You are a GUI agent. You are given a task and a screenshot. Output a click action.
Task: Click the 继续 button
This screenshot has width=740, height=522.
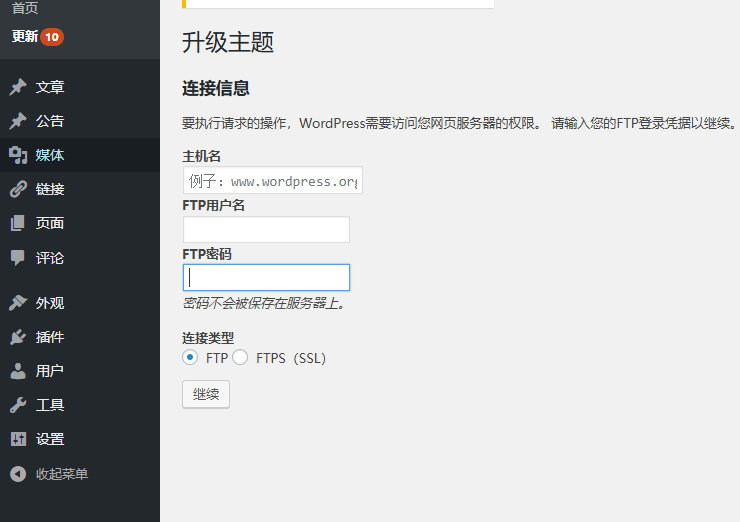pyautogui.click(x=206, y=394)
